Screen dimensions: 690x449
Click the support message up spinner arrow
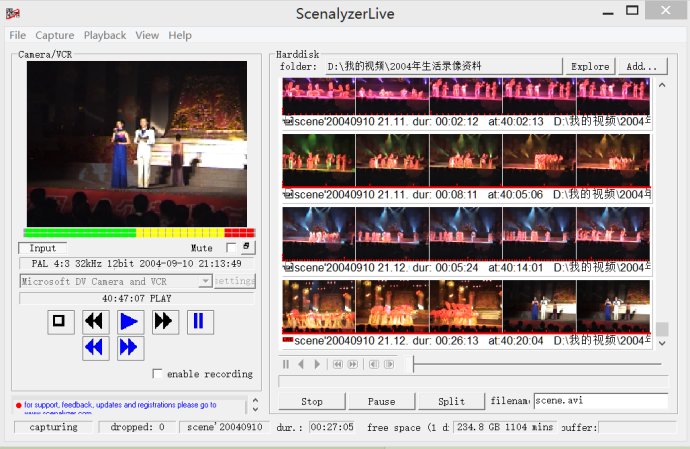coord(255,401)
